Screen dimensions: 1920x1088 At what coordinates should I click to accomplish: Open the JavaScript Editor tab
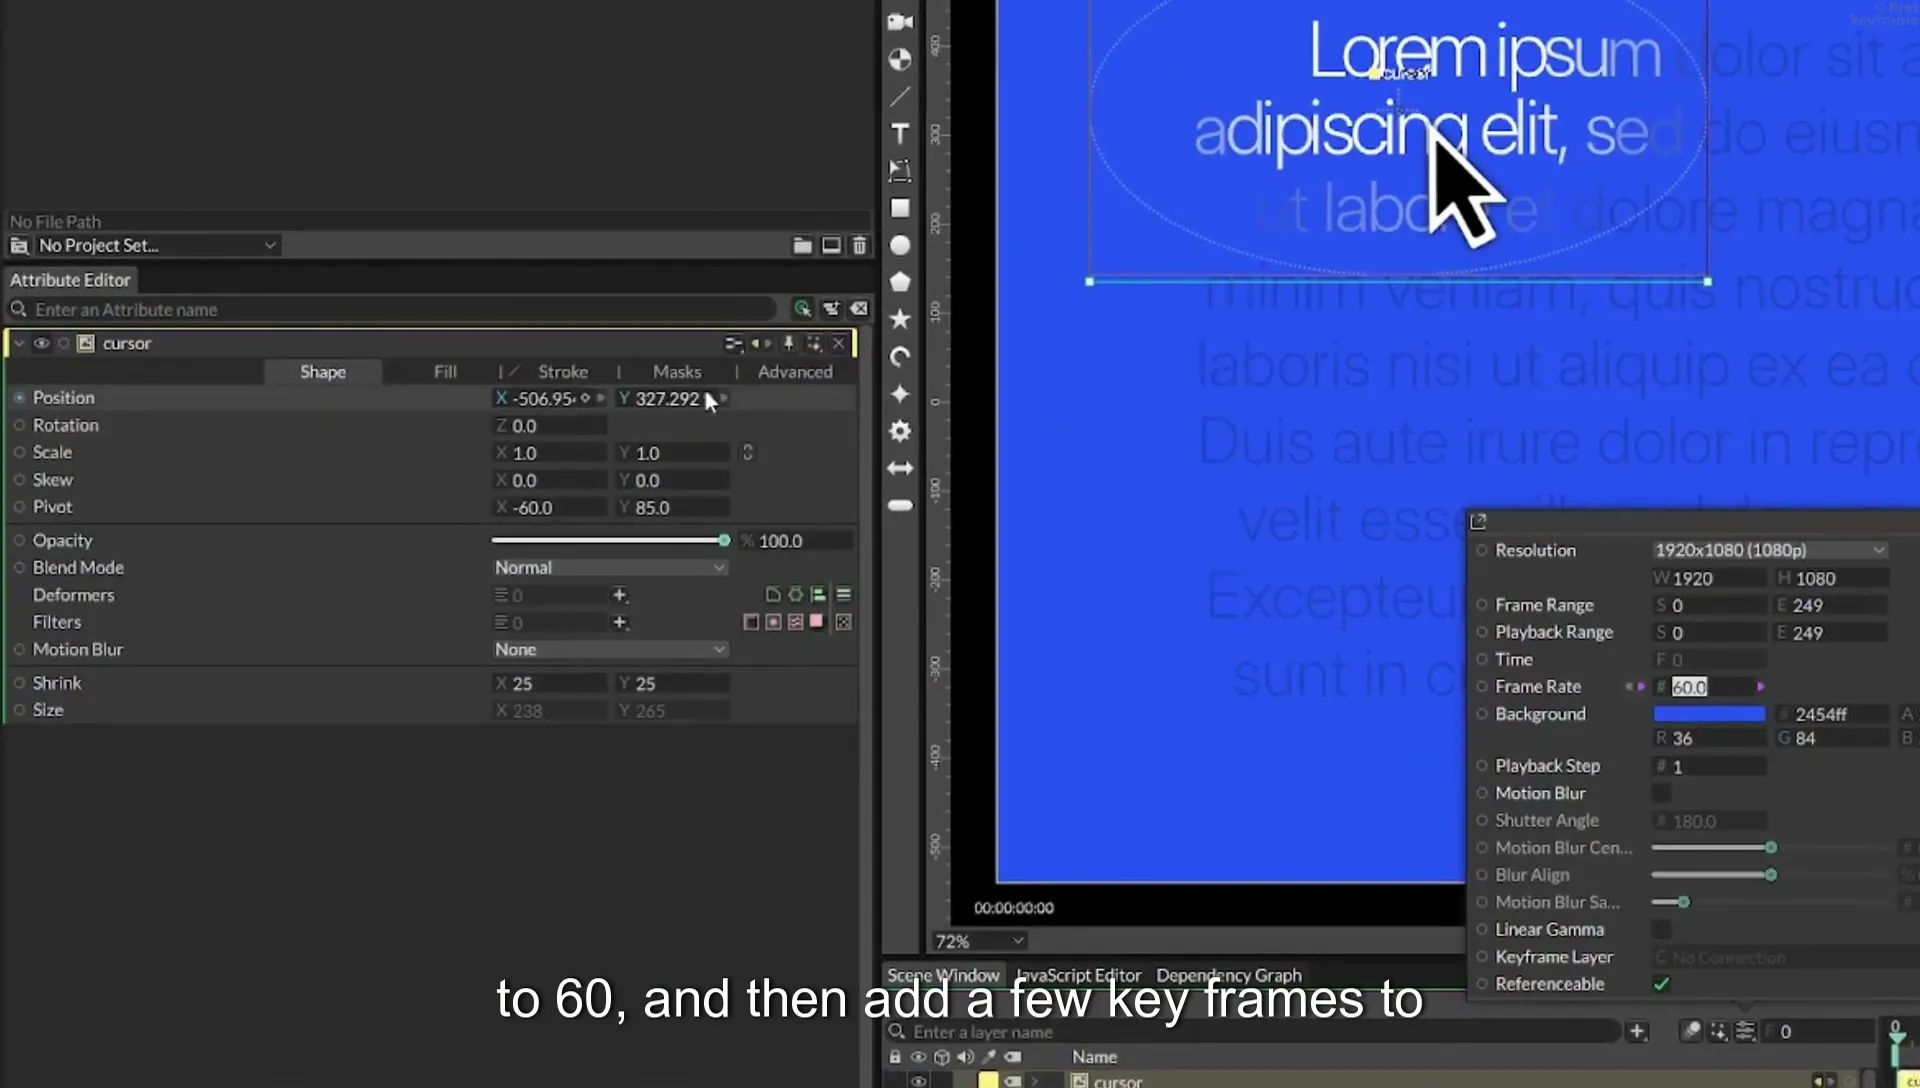1078,975
